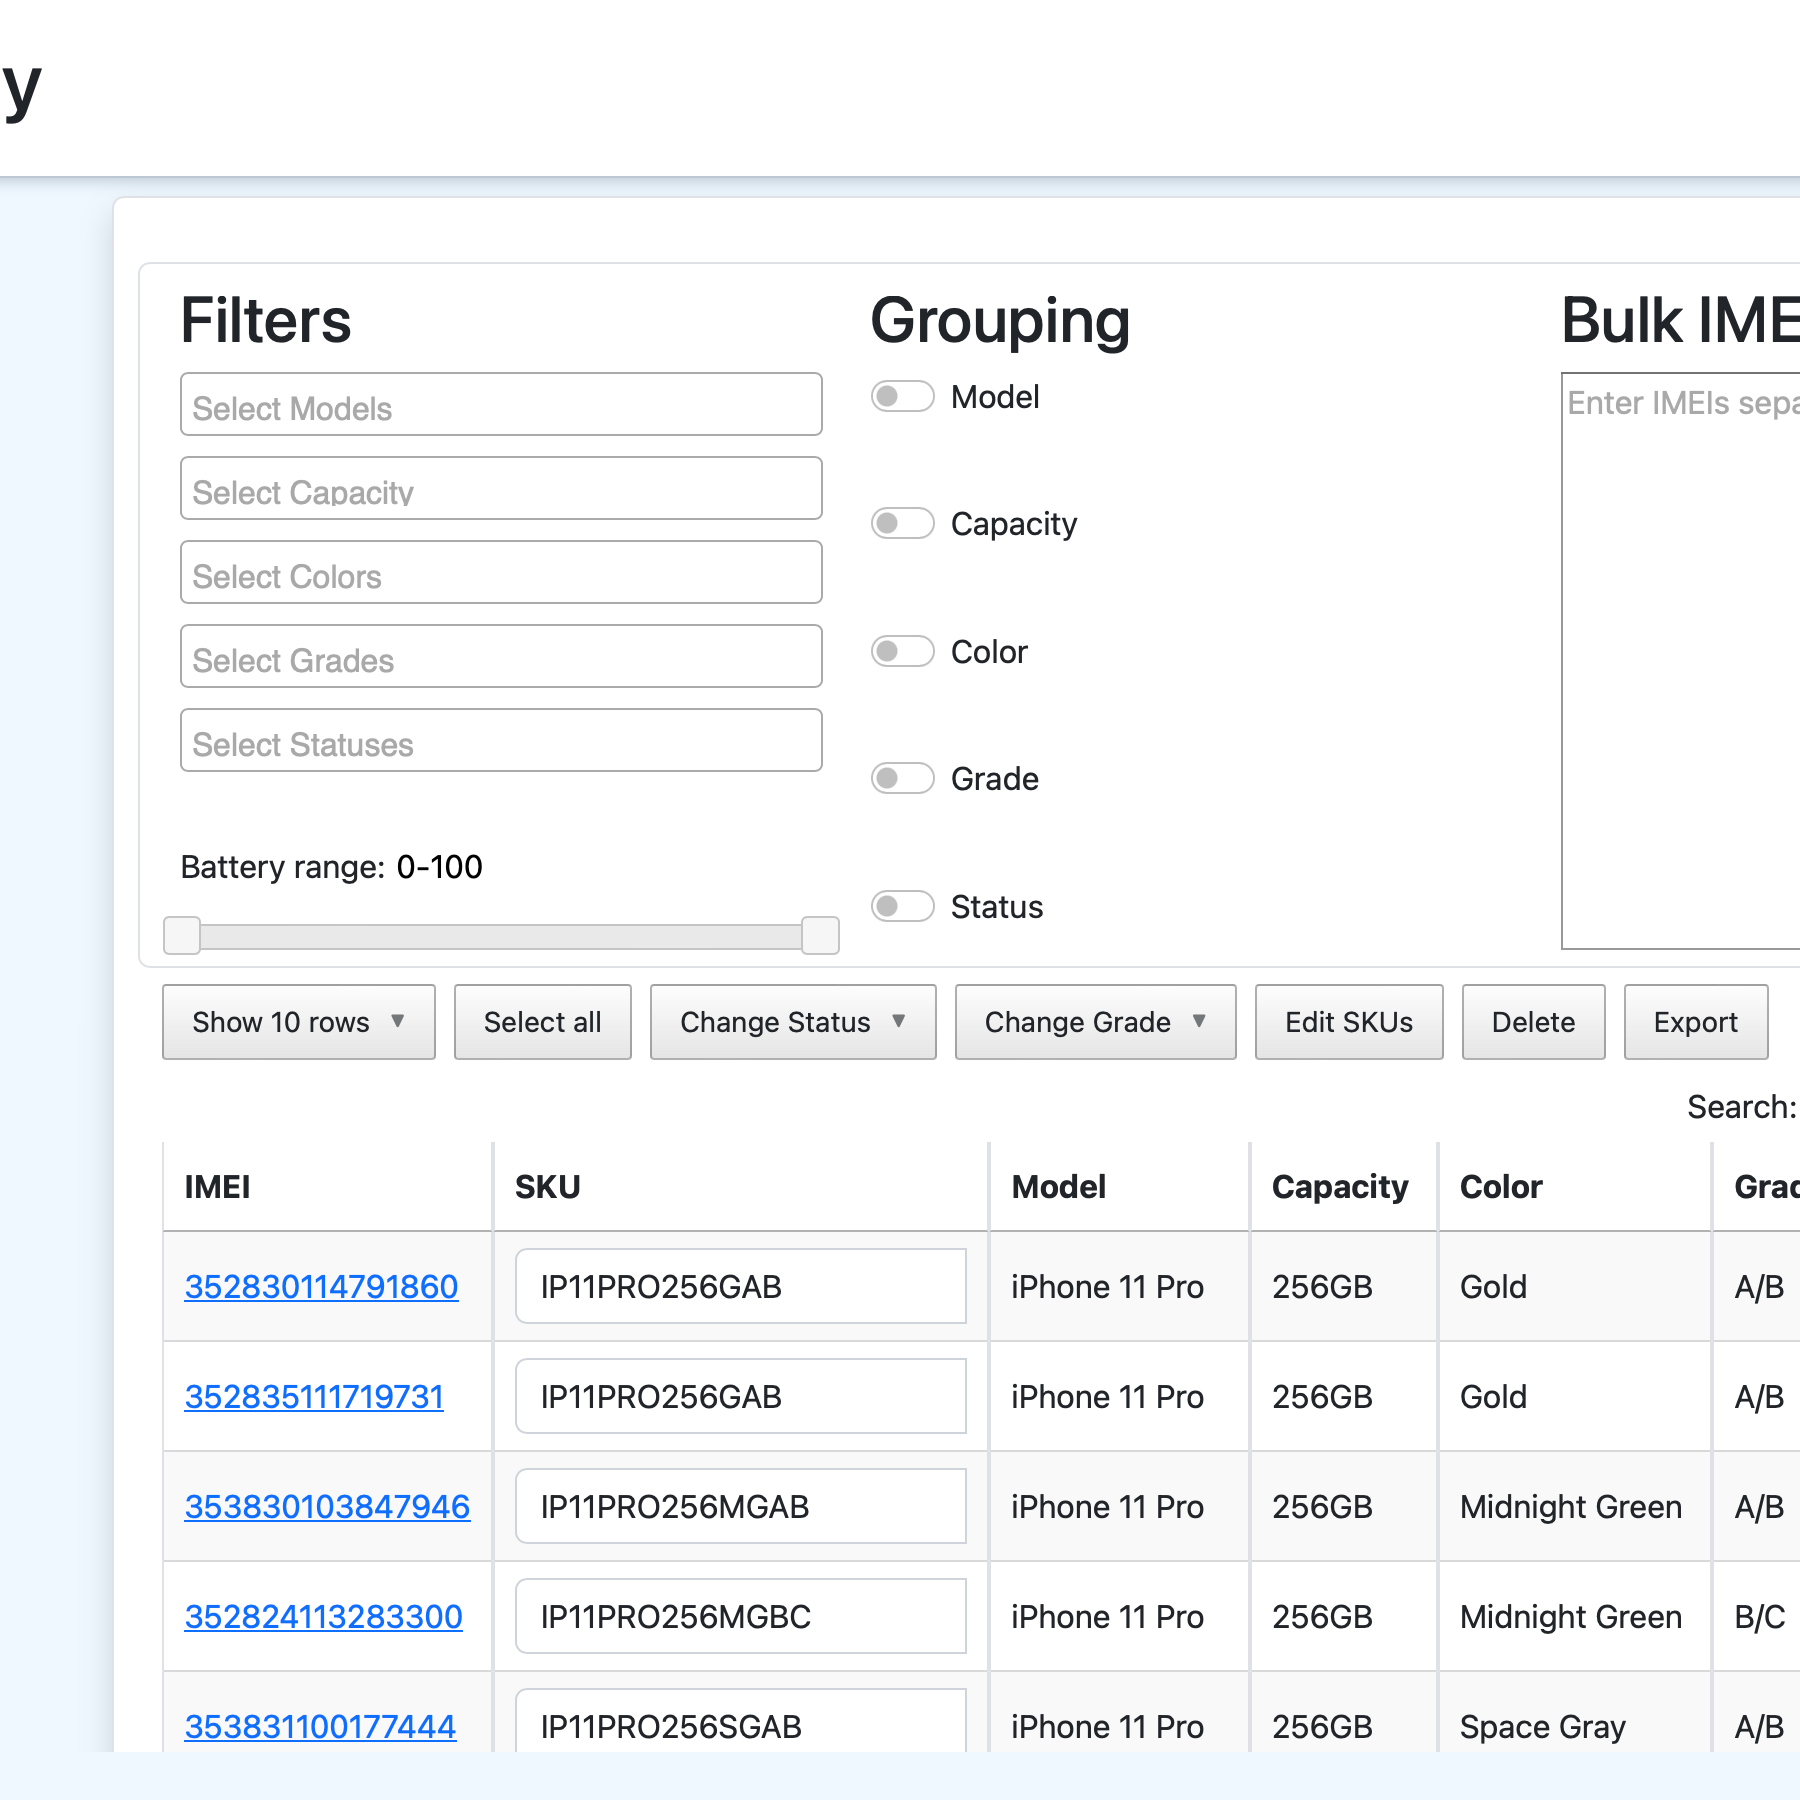Click the battery range maximum handle

tap(820, 936)
